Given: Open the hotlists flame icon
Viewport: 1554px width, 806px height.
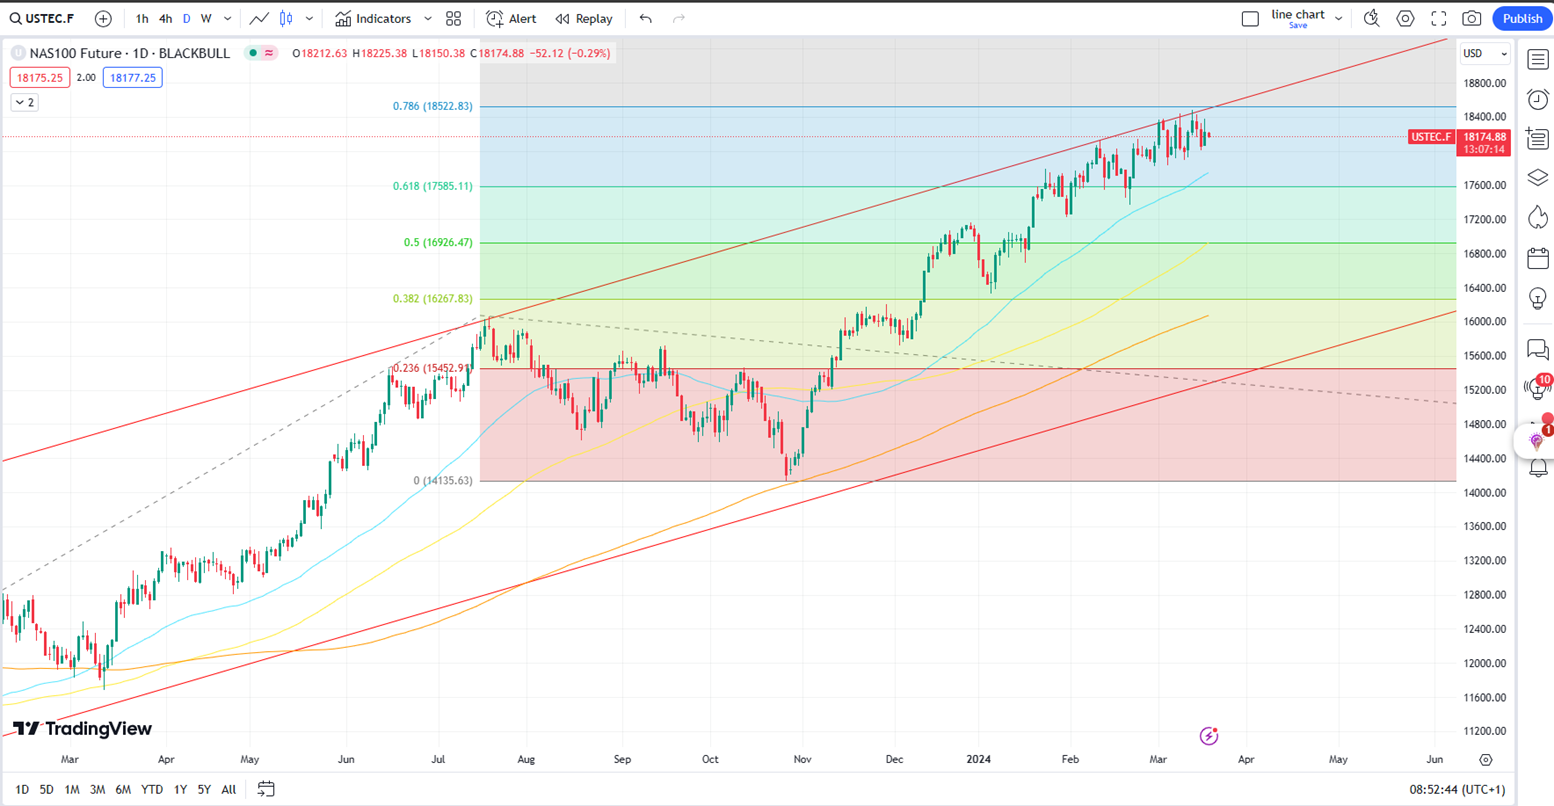Looking at the screenshot, I should tap(1538, 218).
